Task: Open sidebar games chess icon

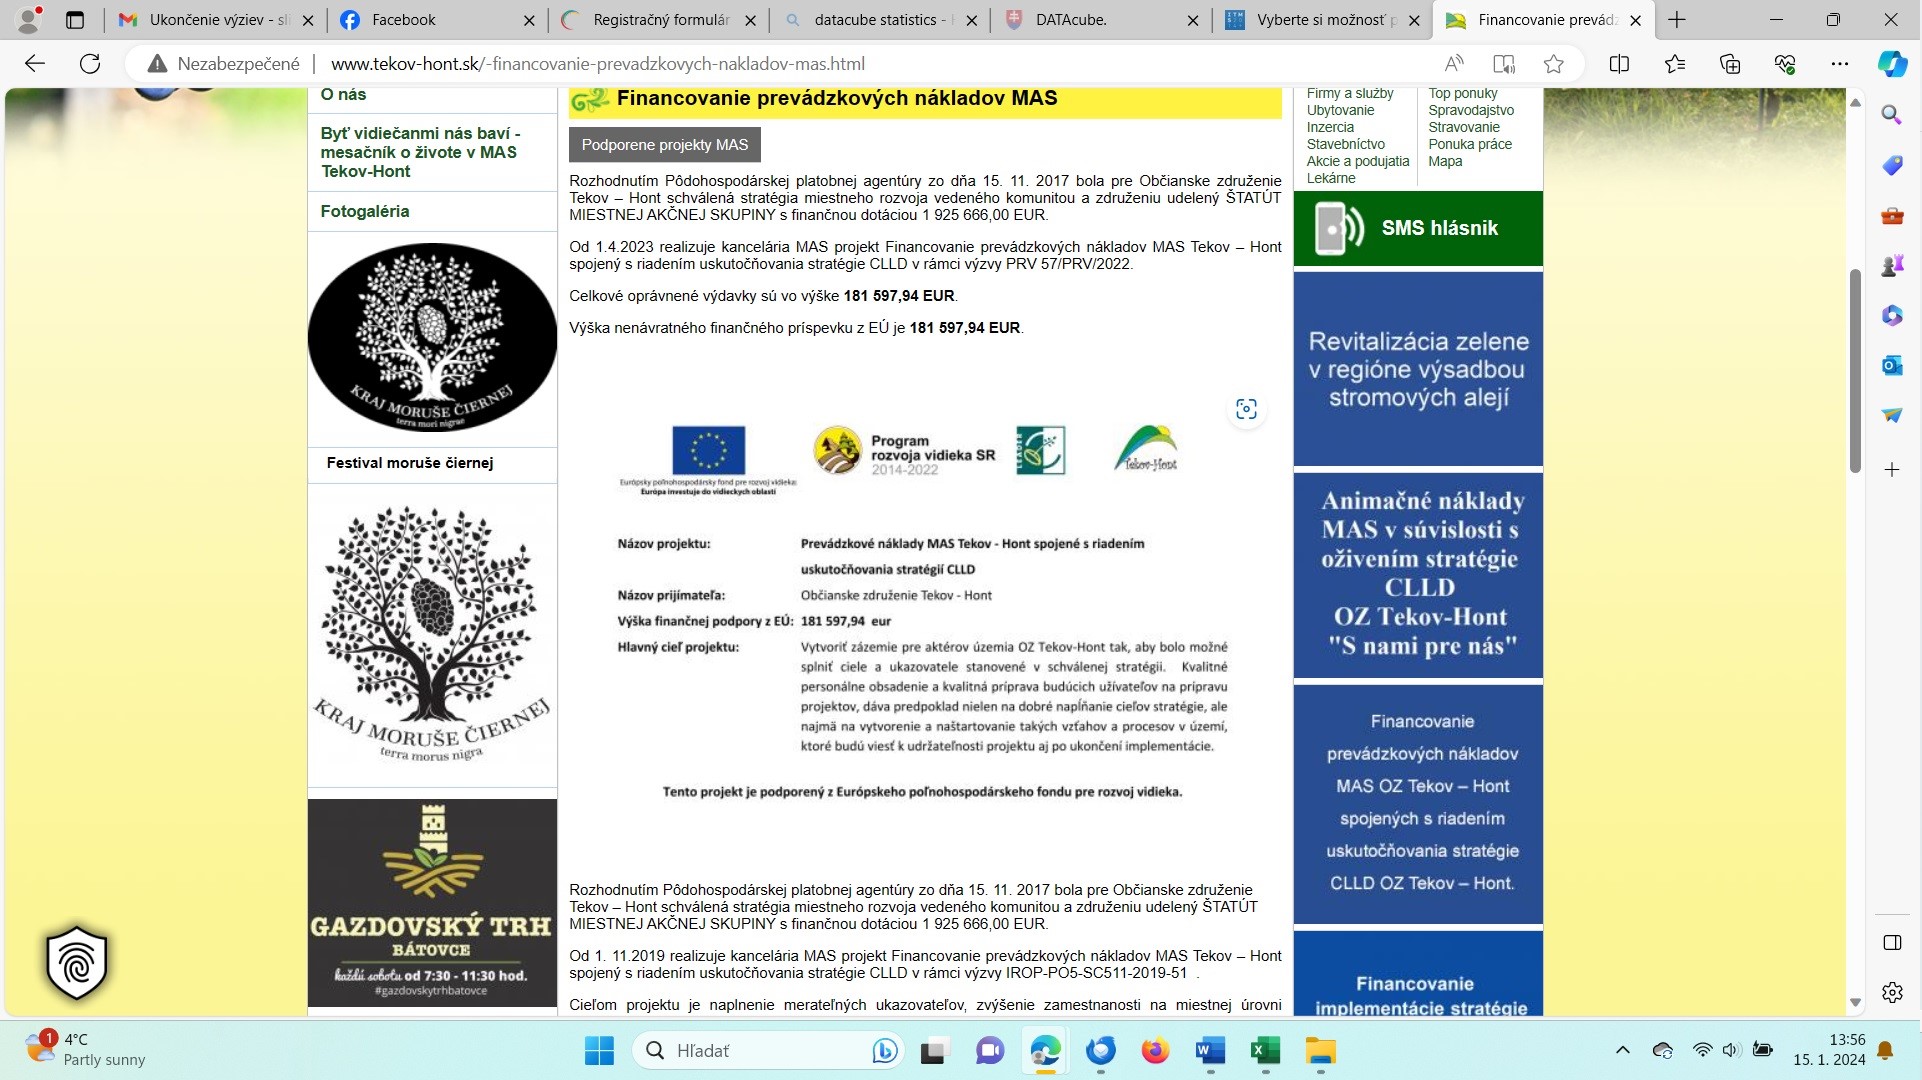Action: coord(1892,265)
